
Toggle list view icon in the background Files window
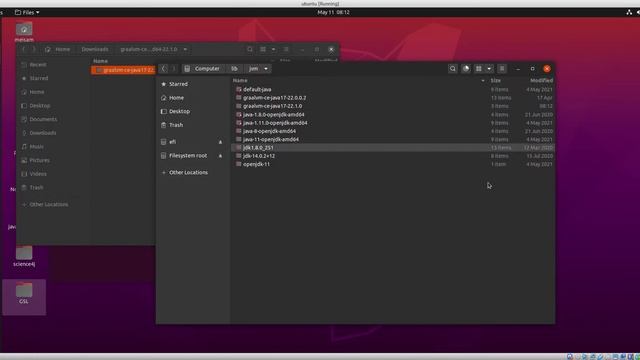pos(263,49)
